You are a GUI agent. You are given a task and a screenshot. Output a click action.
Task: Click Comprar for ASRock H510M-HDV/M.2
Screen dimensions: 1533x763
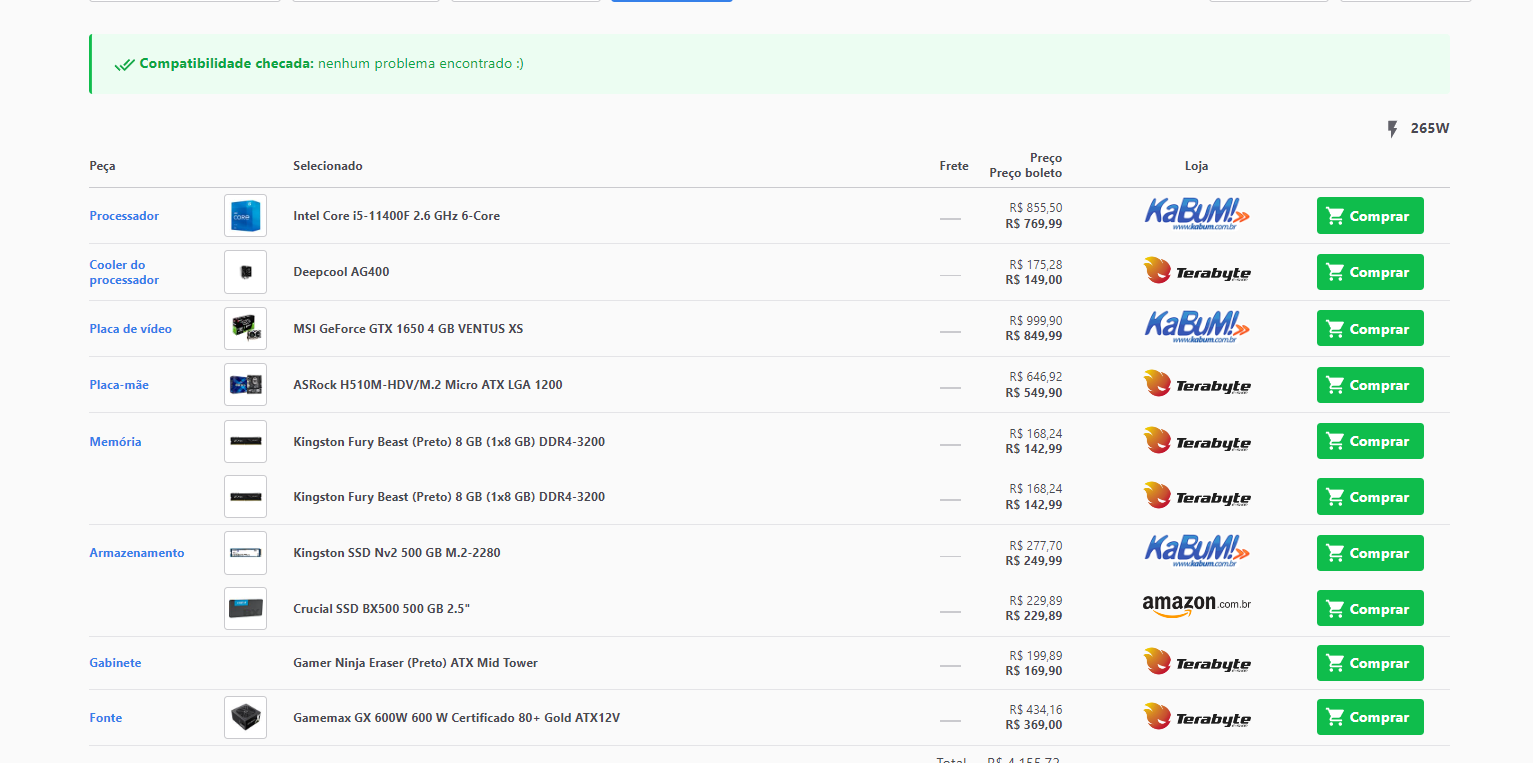tap(1370, 385)
